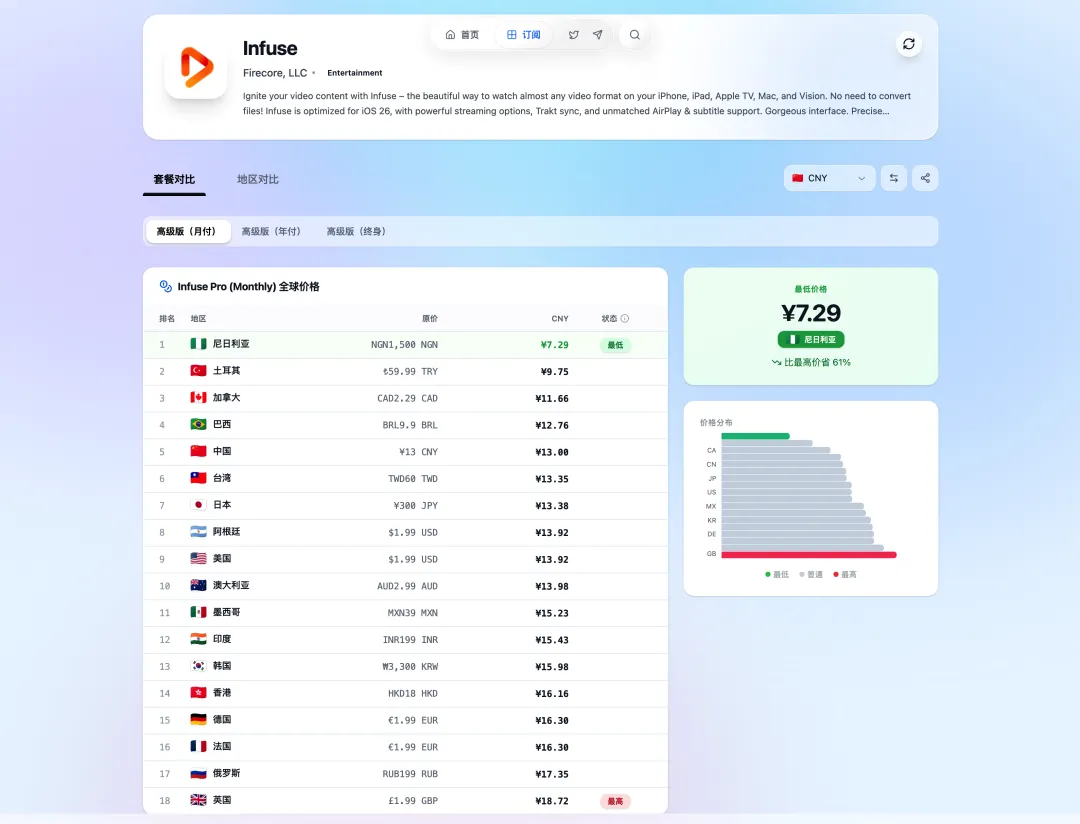Select the 高级版（月付）plan tab
The height and width of the screenshot is (824, 1080).
[x=187, y=231]
